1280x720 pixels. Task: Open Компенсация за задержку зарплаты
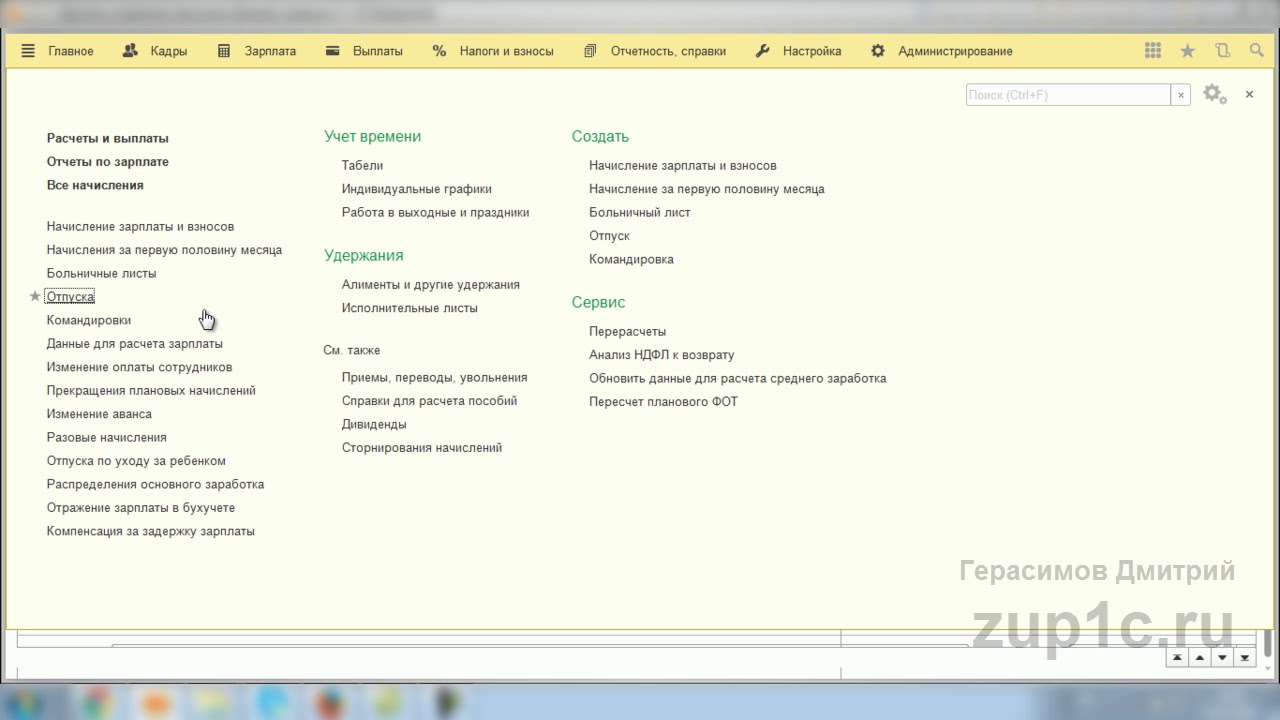point(151,531)
